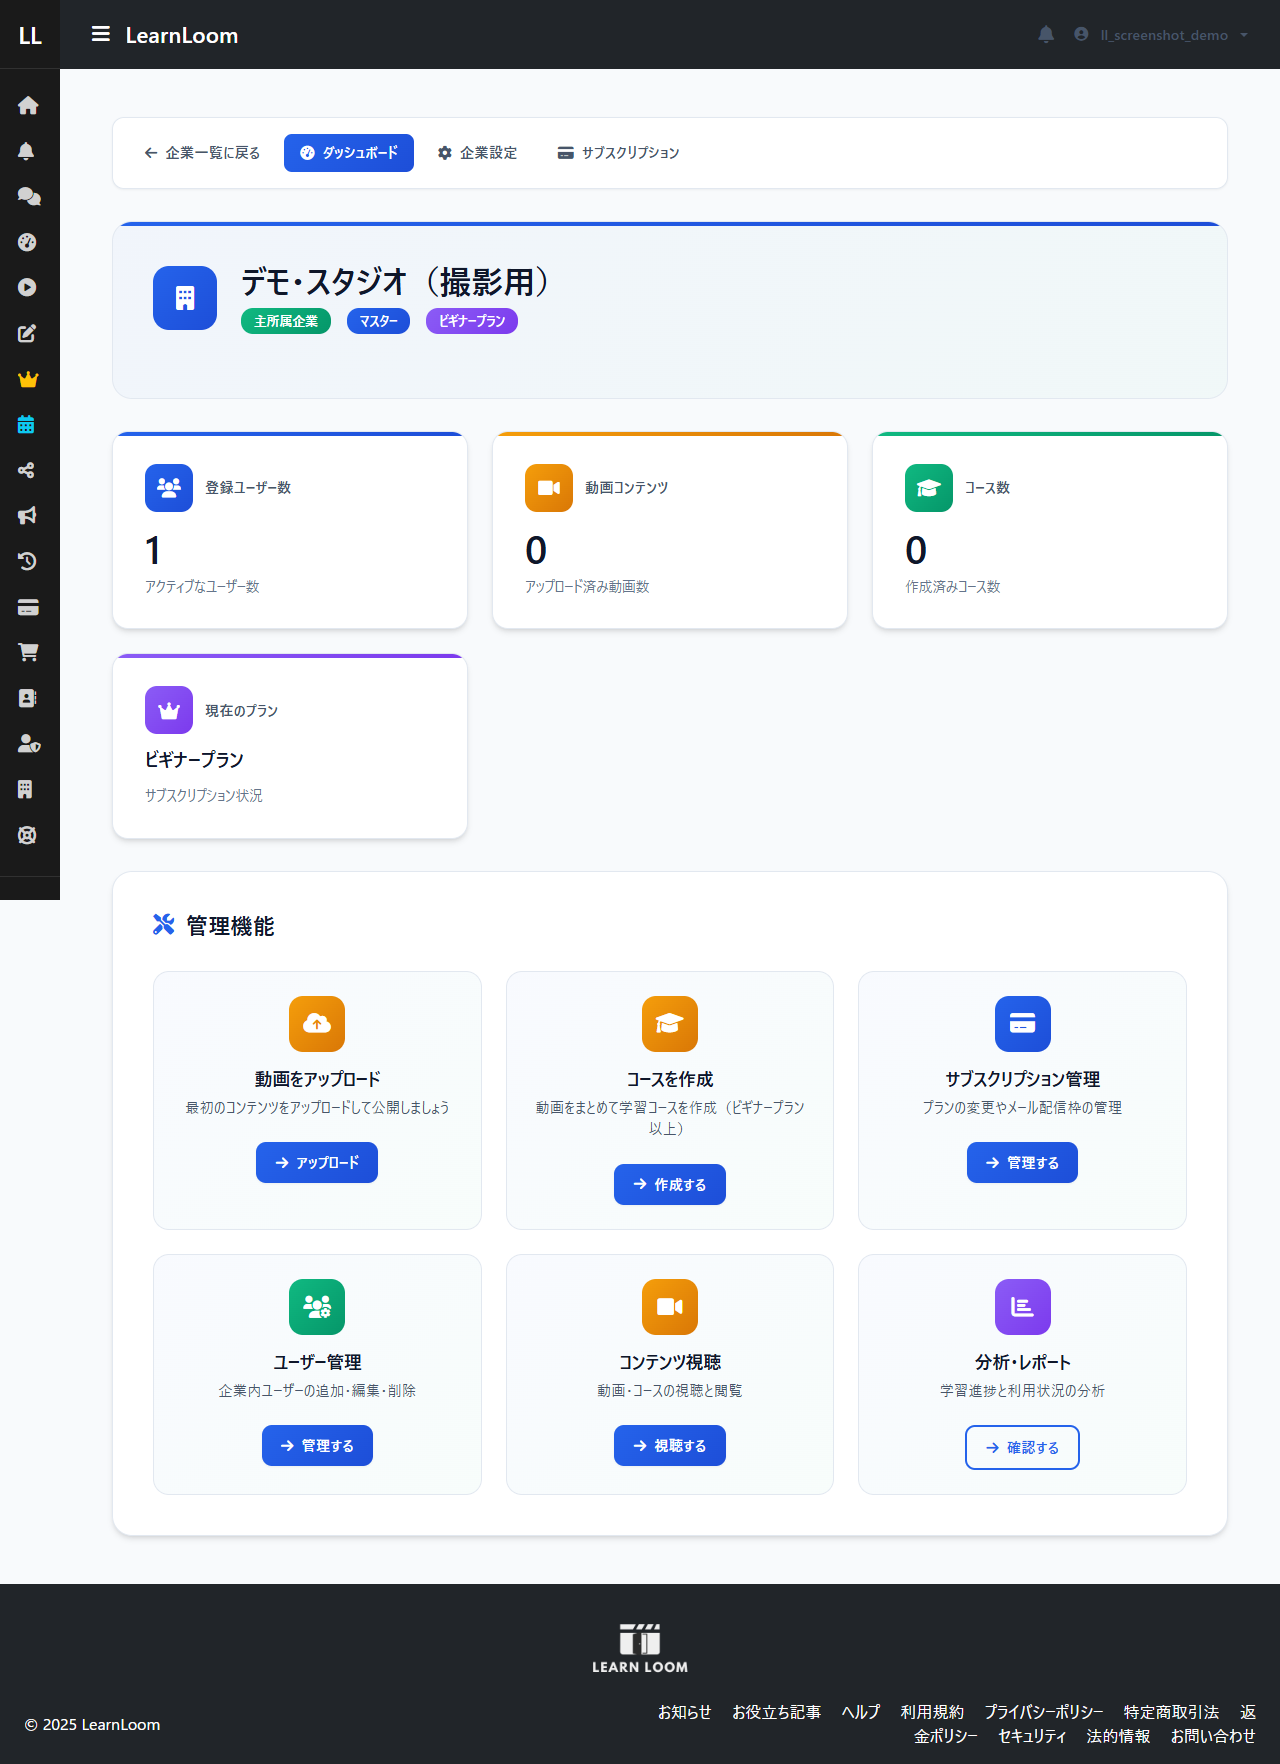Viewport: 1280px width, 1764px height.
Task: Click the 視聴する button
Action: [x=670, y=1446]
